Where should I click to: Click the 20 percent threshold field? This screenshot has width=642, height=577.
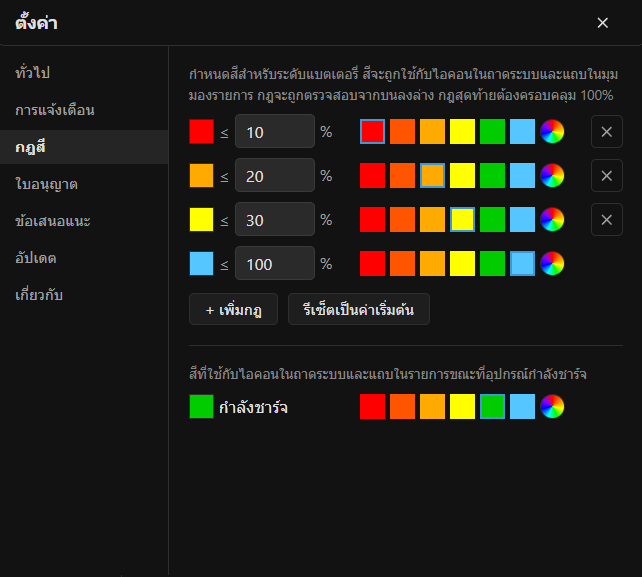click(275, 175)
